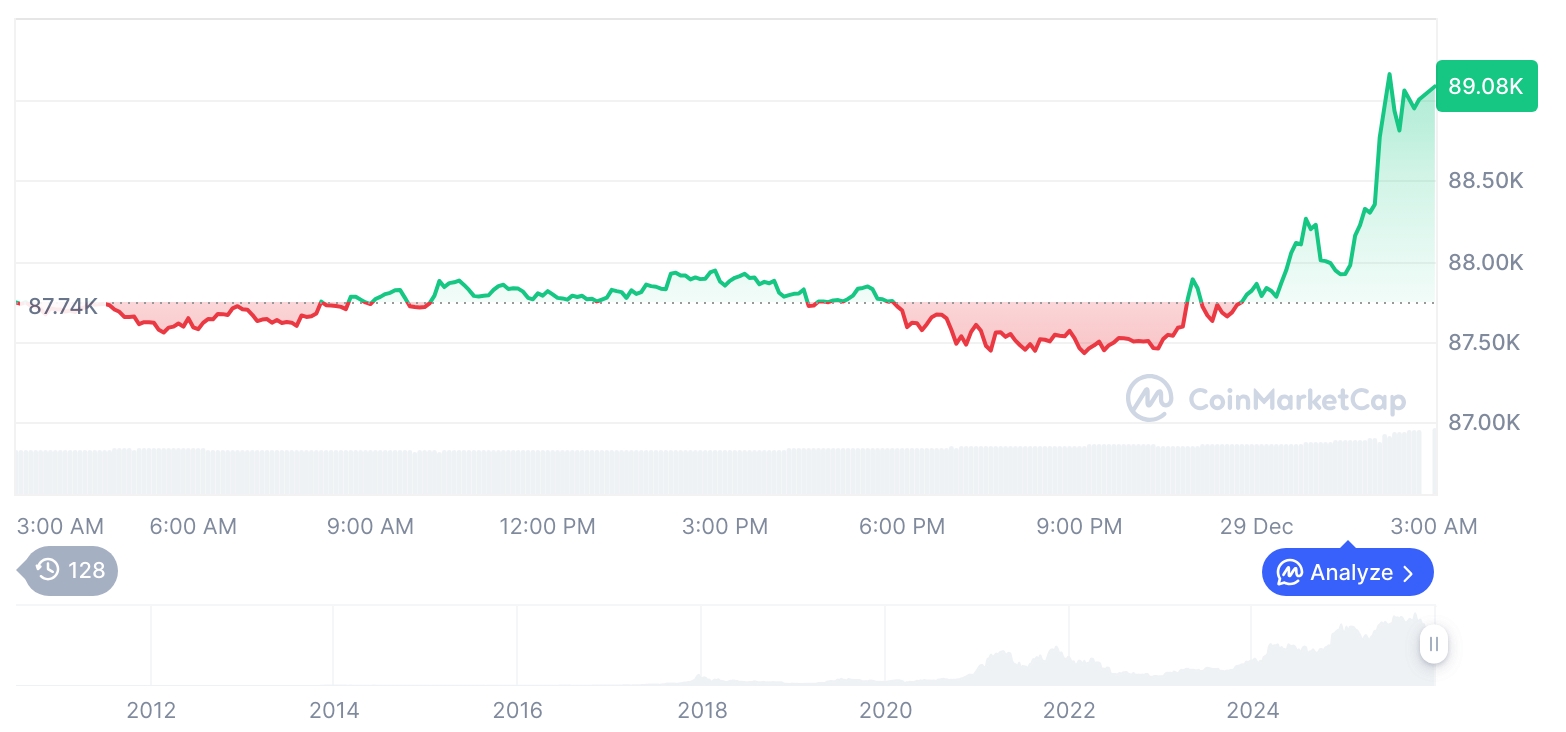Select 2012 on the history timeline
The height and width of the screenshot is (732, 1566).
151,710
